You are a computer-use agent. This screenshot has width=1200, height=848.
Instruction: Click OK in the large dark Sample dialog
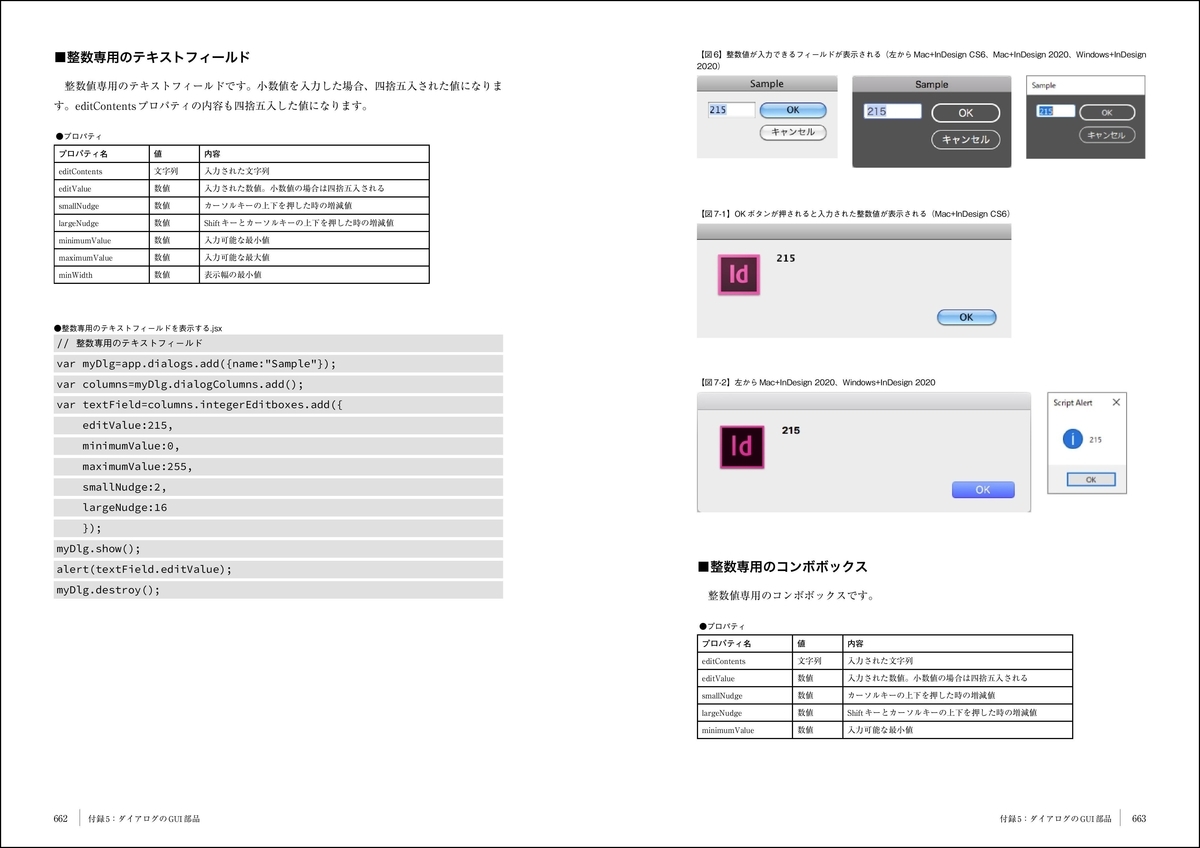pyautogui.click(x=966, y=114)
